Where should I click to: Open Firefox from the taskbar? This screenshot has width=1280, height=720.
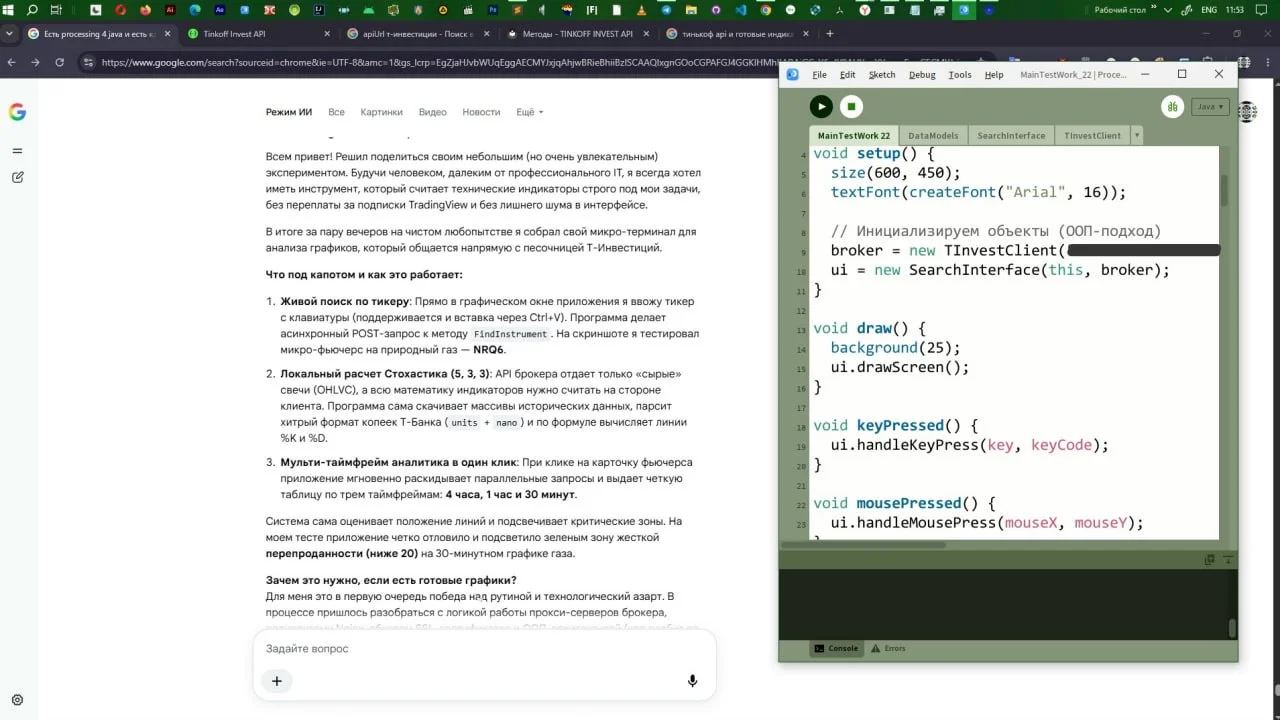point(146,10)
